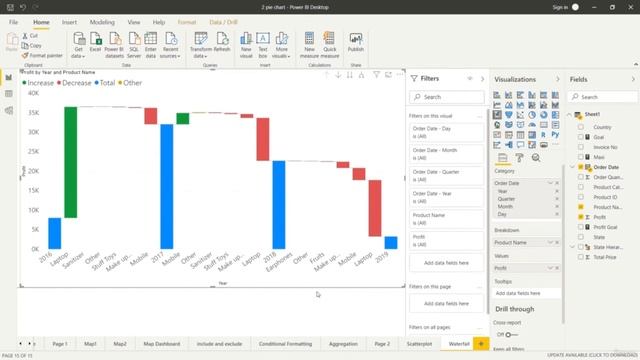Remove Day from Order Date hierarchy
Image resolution: width=640 pixels, height=360 pixels.
[x=557, y=214]
